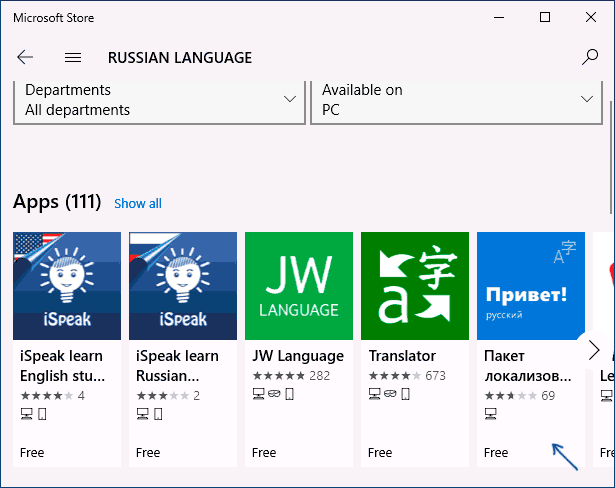This screenshot has height=488, width=615.
Task: Click iSpeak learn Russian... title
Action: pyautogui.click(x=177, y=366)
